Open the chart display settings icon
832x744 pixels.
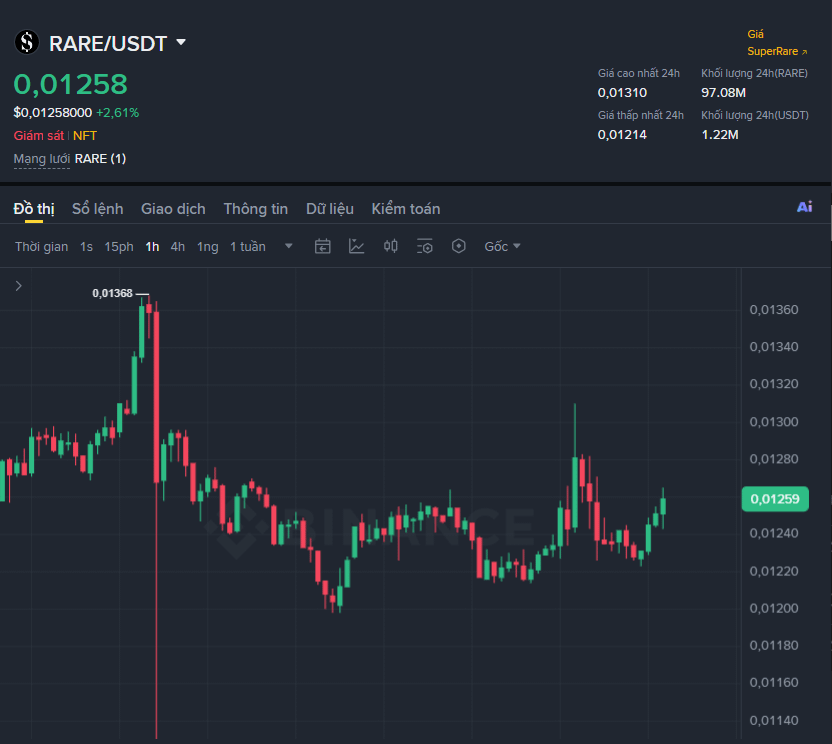pyautogui.click(x=424, y=246)
